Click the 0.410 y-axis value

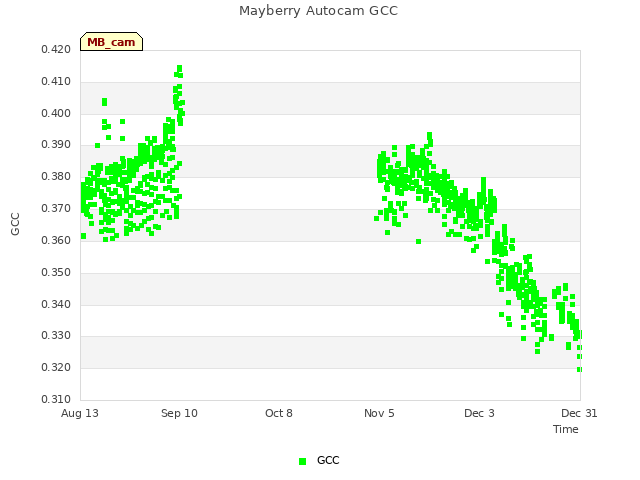click(56, 81)
